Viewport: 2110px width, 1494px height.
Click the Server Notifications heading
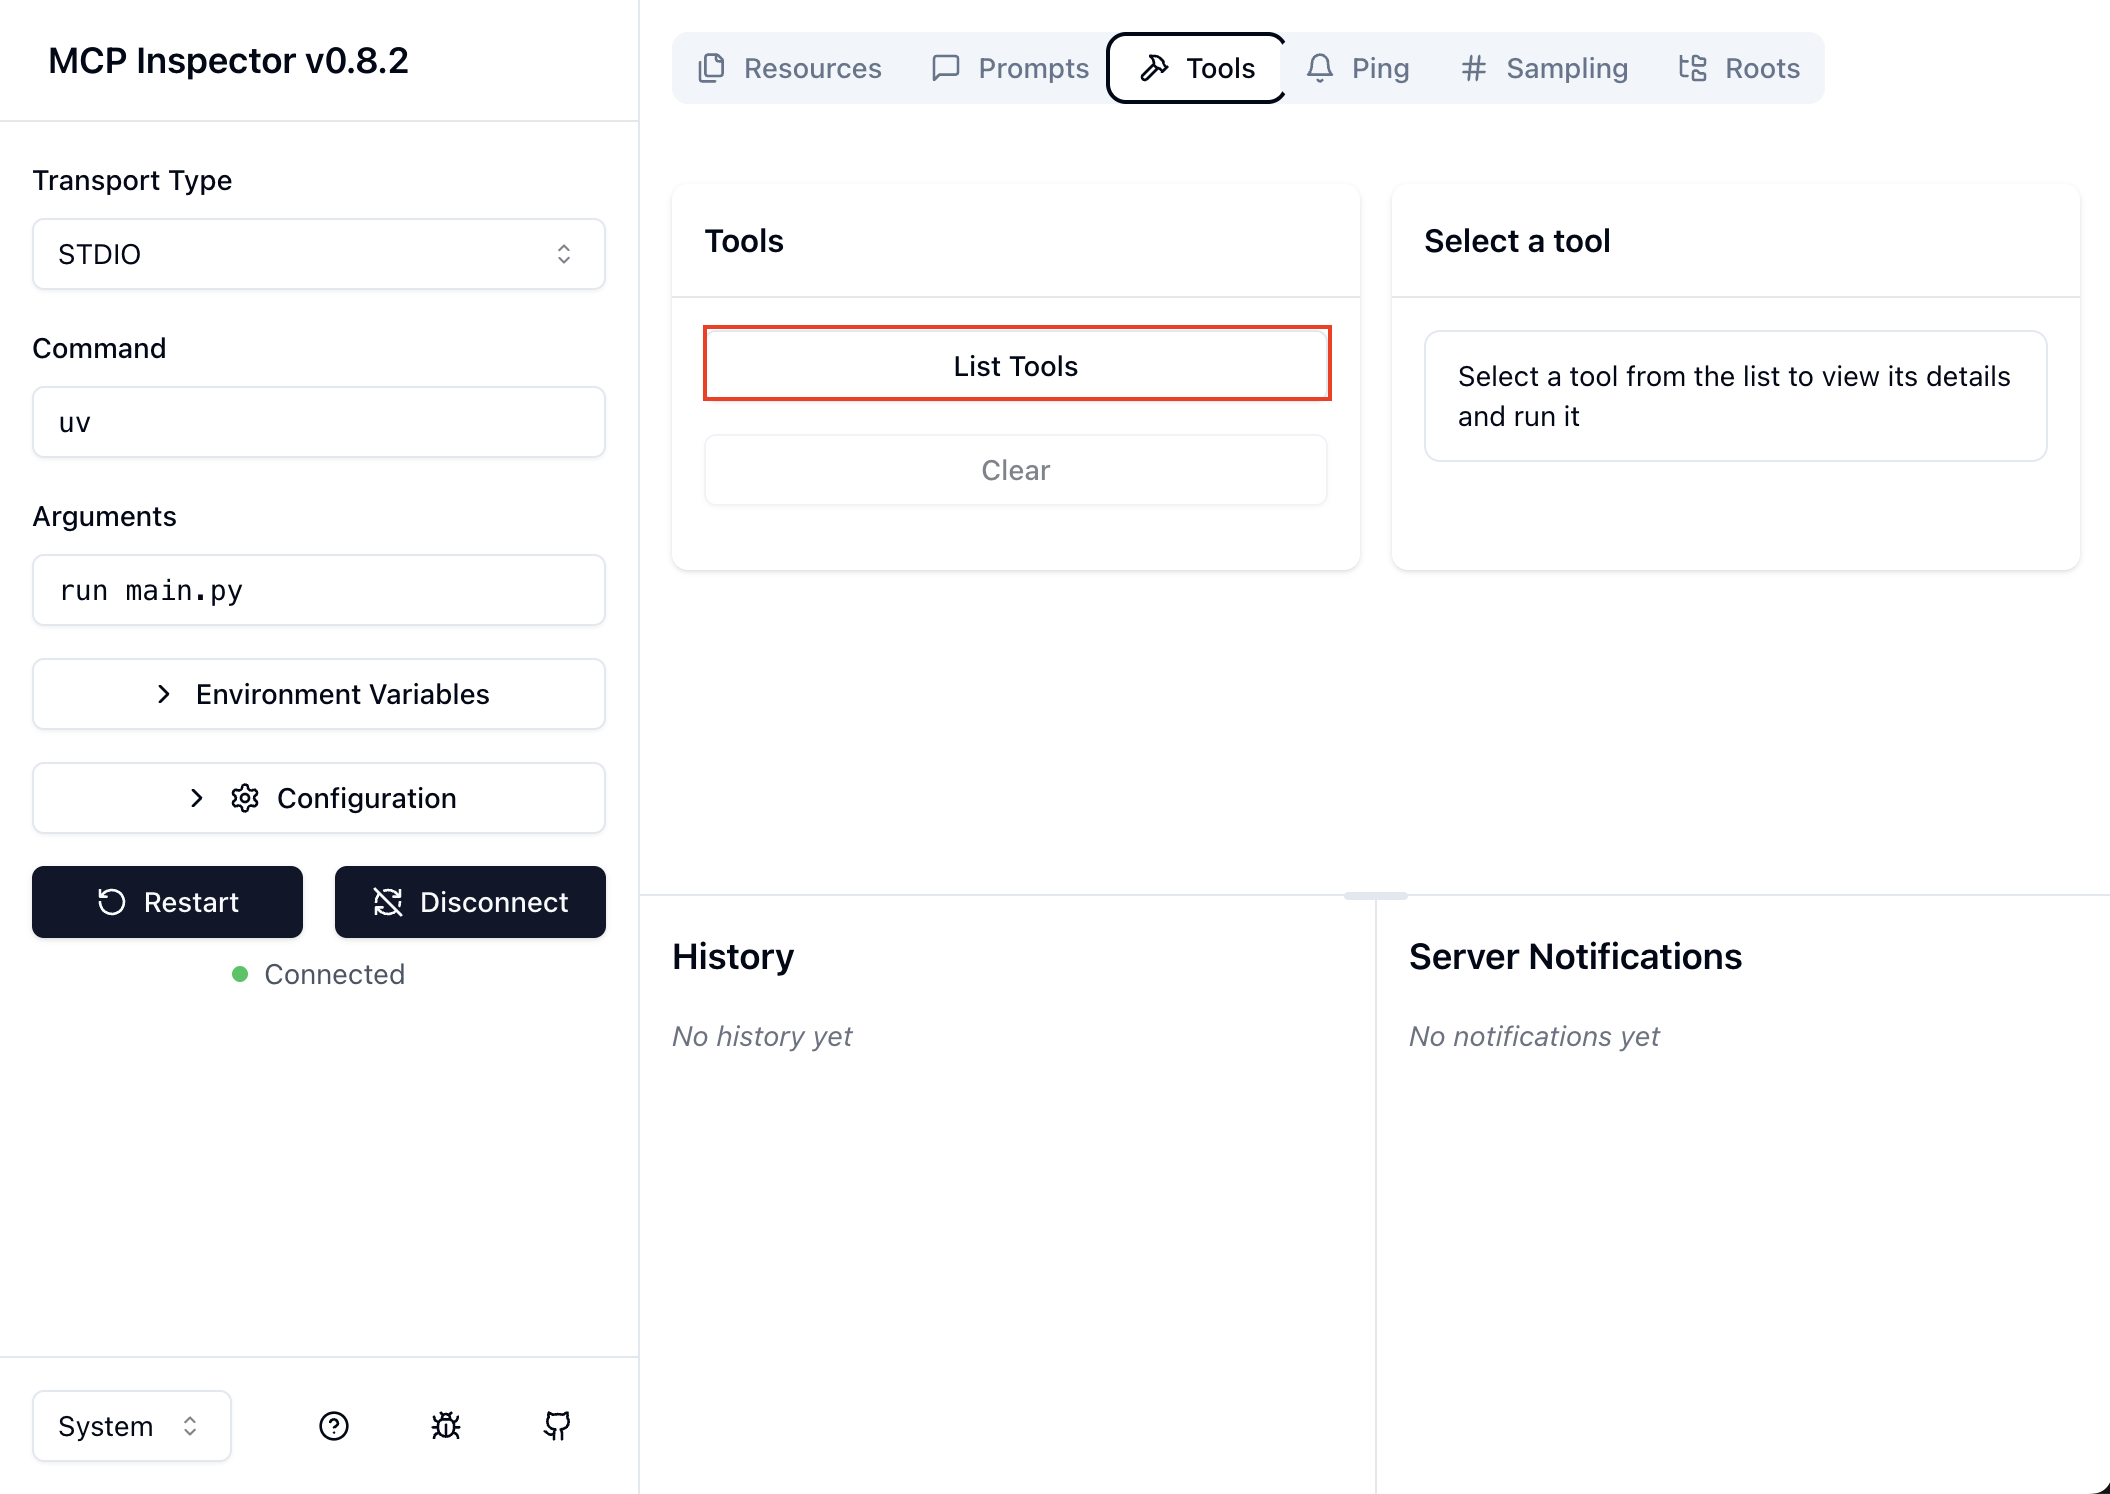(1575, 957)
